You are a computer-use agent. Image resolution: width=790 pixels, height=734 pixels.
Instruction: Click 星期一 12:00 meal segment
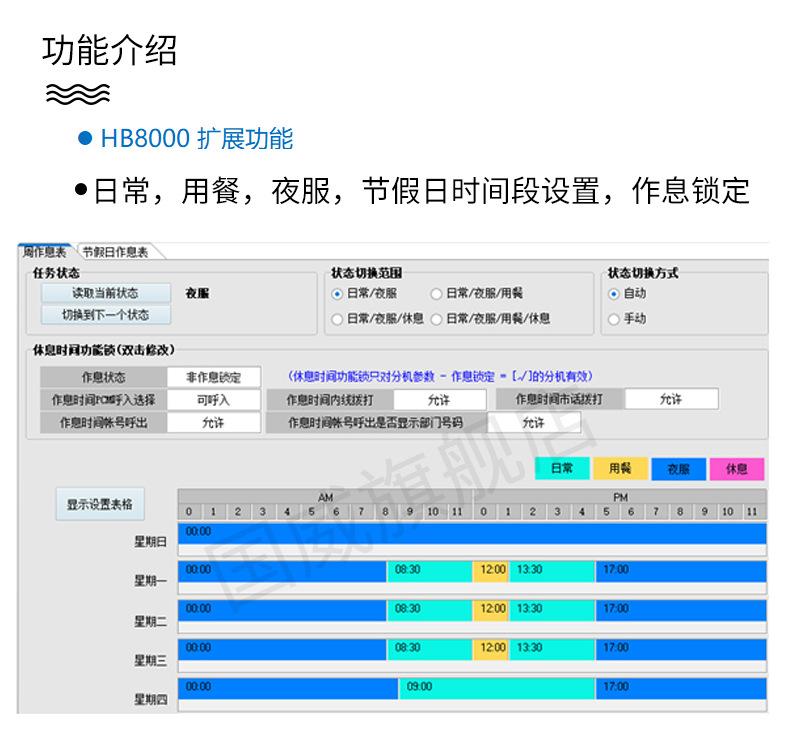click(x=491, y=572)
